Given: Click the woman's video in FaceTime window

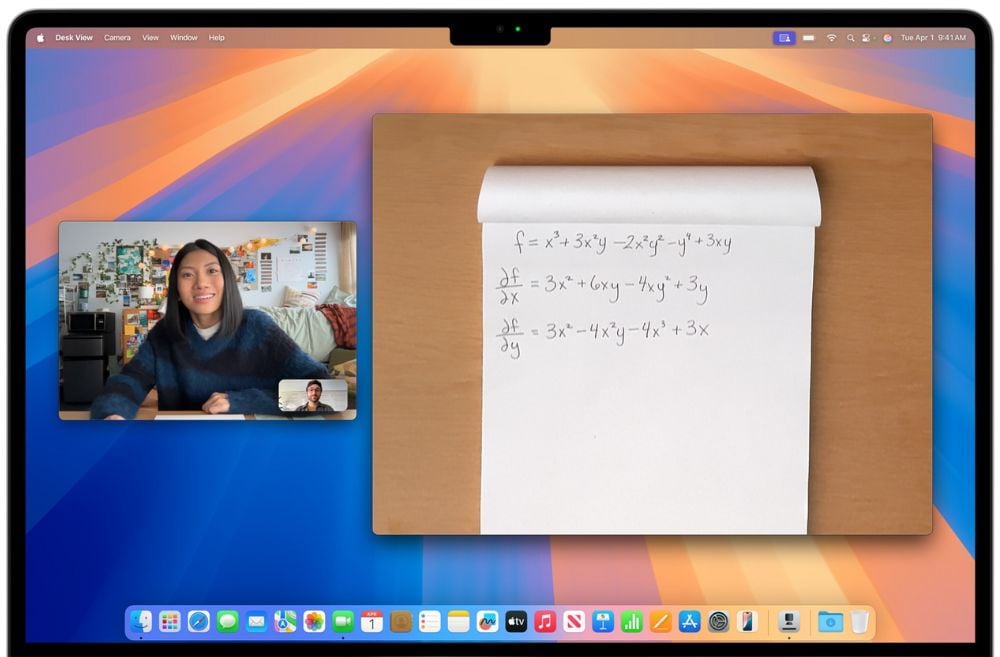Looking at the screenshot, I should [208, 320].
